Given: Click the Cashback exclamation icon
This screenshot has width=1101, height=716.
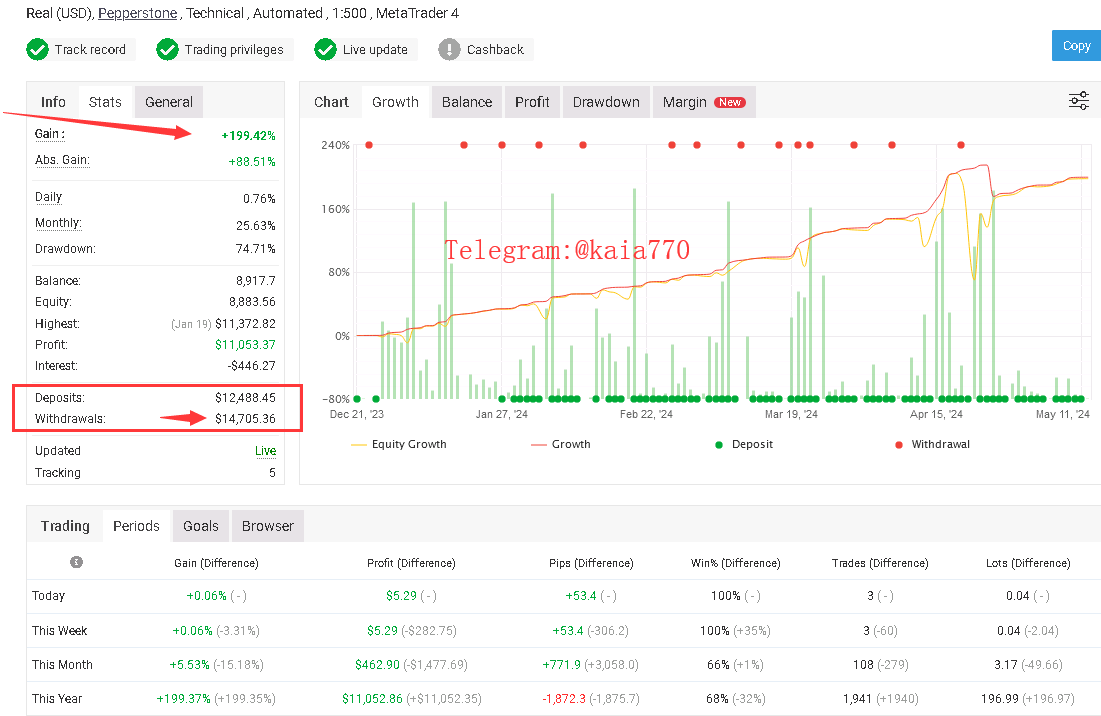Looking at the screenshot, I should pos(449,50).
